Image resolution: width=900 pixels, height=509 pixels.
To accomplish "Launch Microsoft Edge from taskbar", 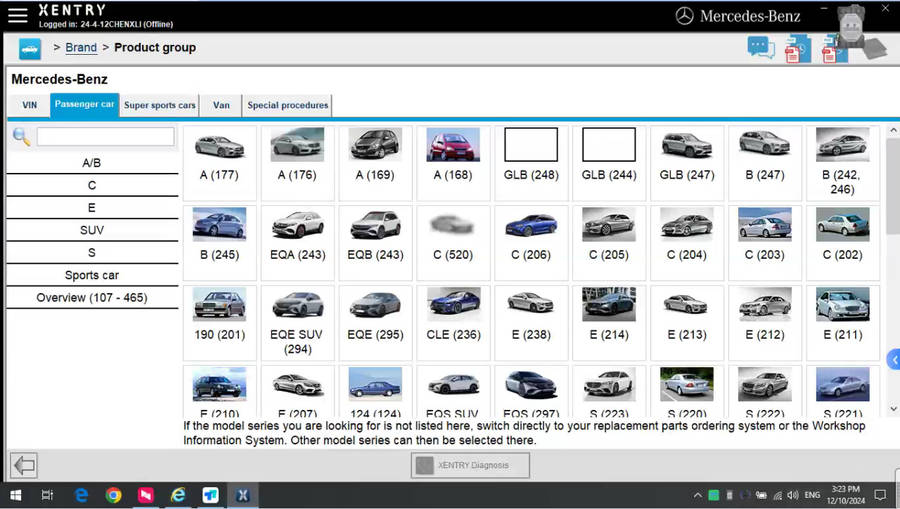I will tap(82, 495).
